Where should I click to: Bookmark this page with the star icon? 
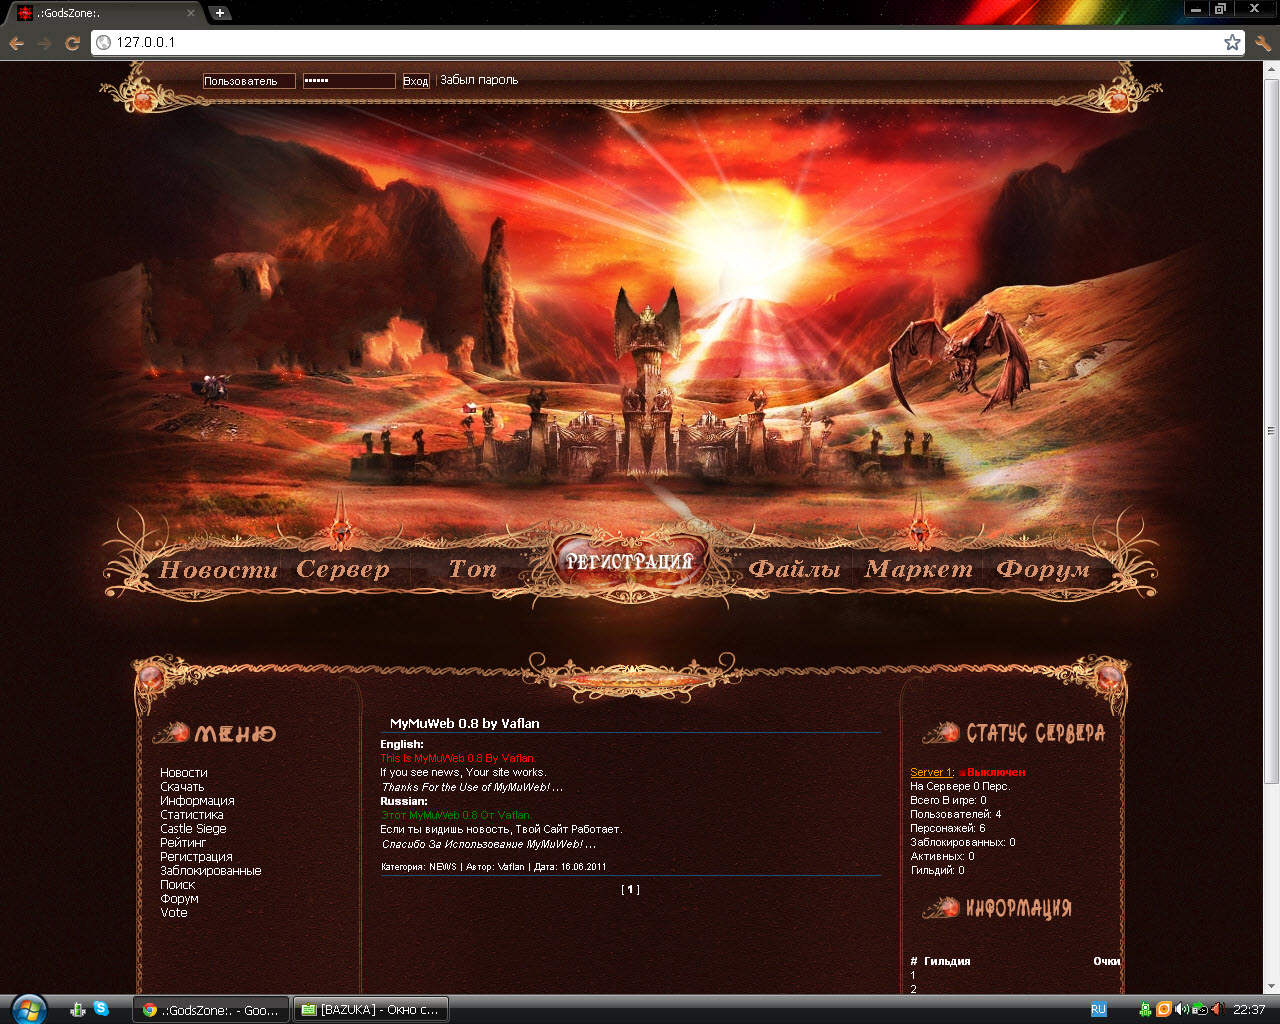(x=1232, y=42)
